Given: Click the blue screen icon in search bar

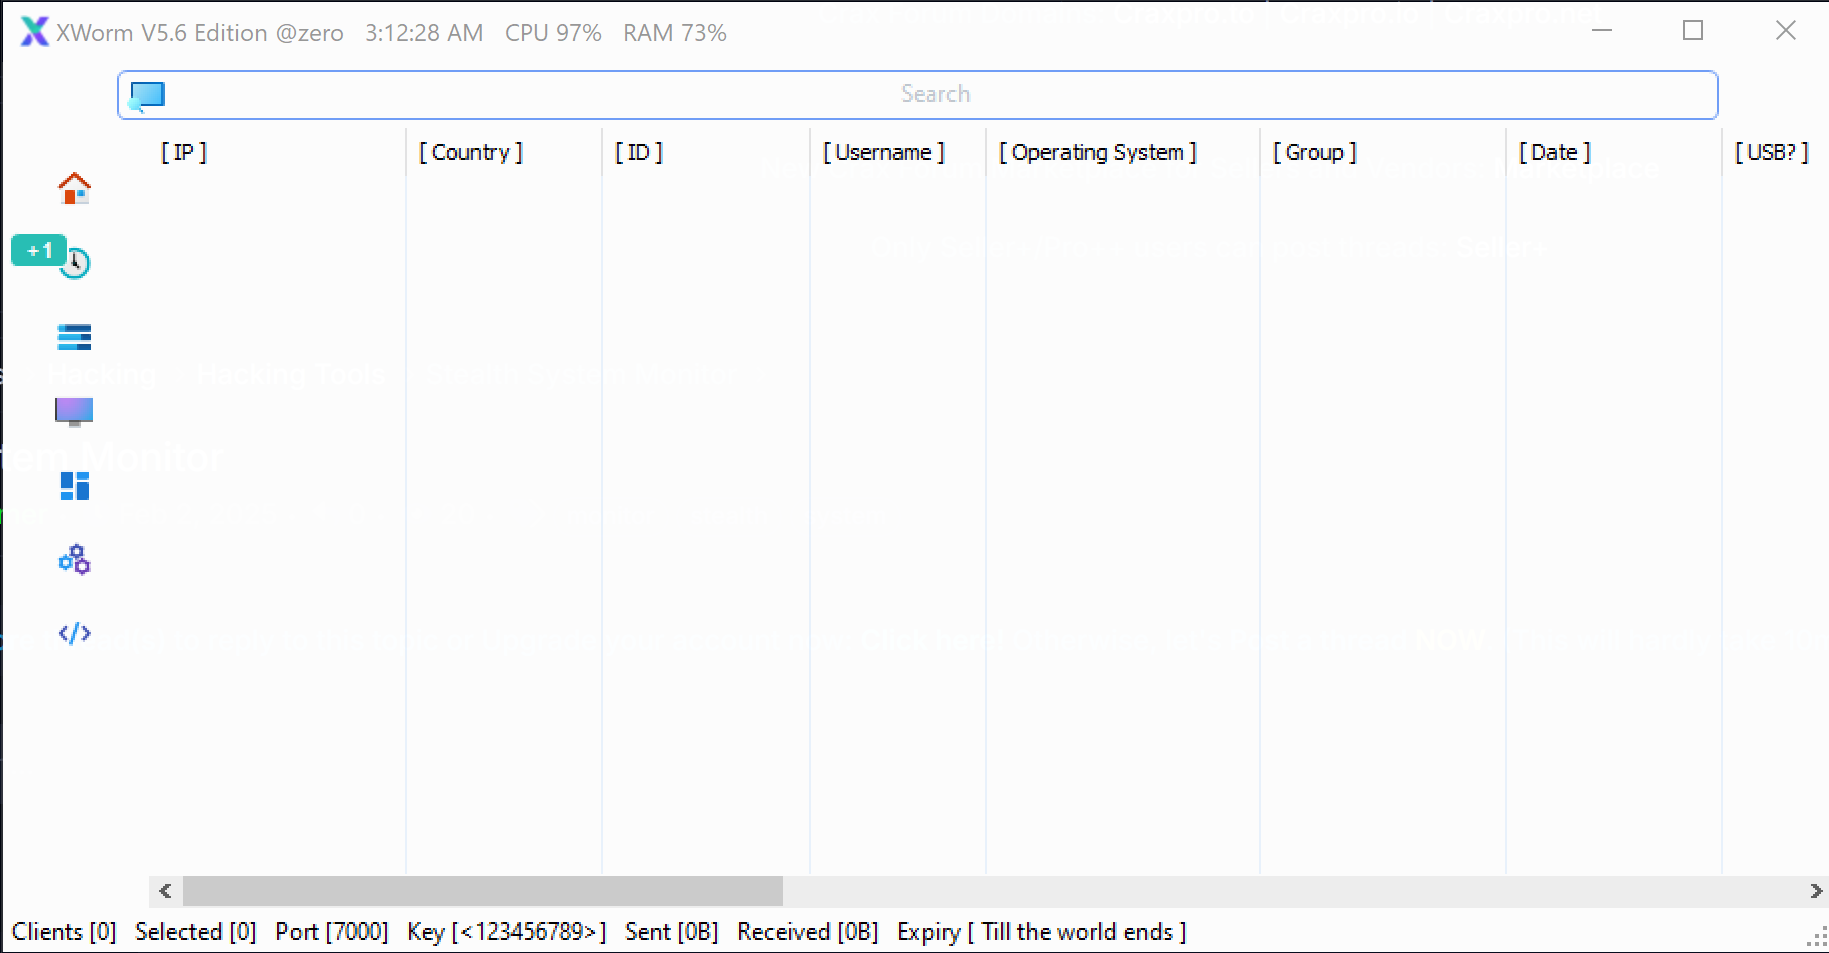Looking at the screenshot, I should click(x=147, y=95).
